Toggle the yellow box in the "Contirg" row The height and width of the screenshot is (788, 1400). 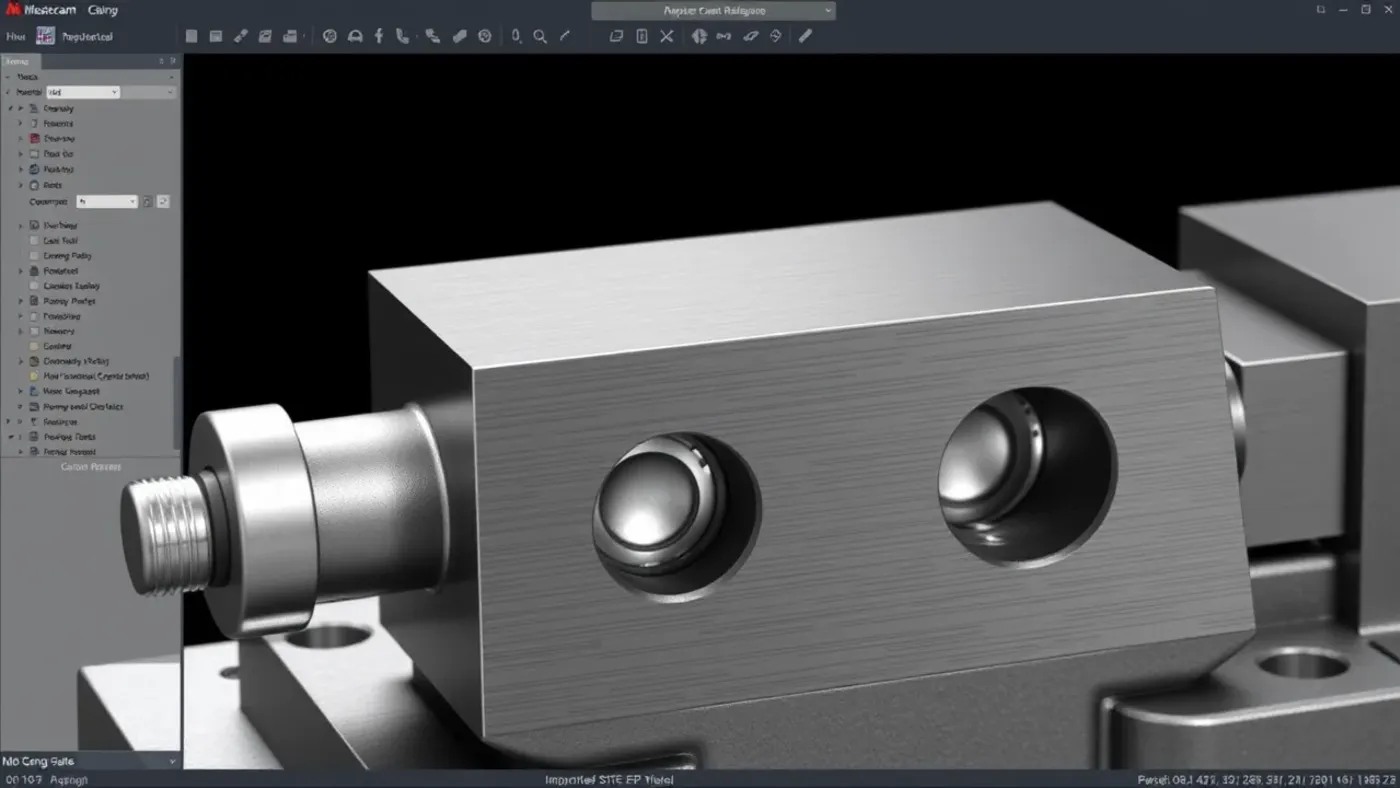[x=34, y=346]
